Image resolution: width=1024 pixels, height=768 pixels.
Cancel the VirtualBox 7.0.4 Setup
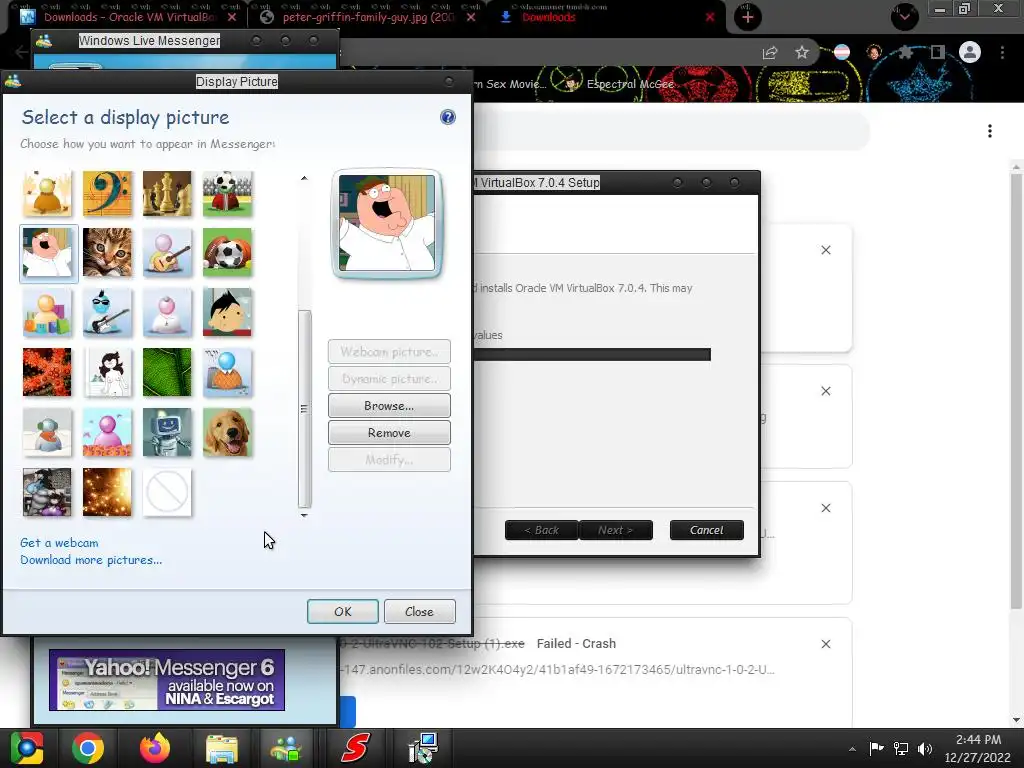(707, 530)
